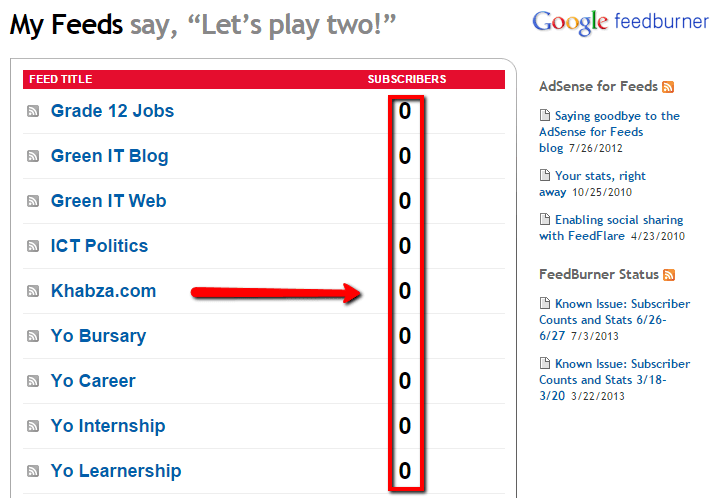
Task: Click the orange RSS icon for FeedBurner Status
Action: coord(669,274)
